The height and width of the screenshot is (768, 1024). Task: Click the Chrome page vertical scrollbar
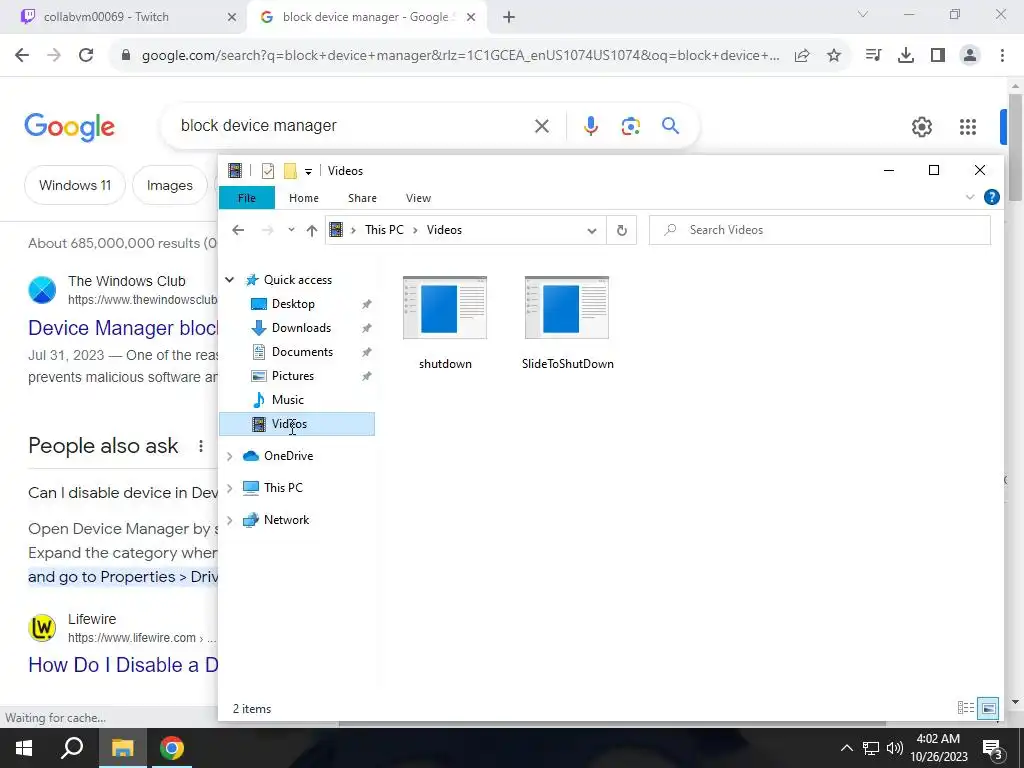pos(1015,147)
